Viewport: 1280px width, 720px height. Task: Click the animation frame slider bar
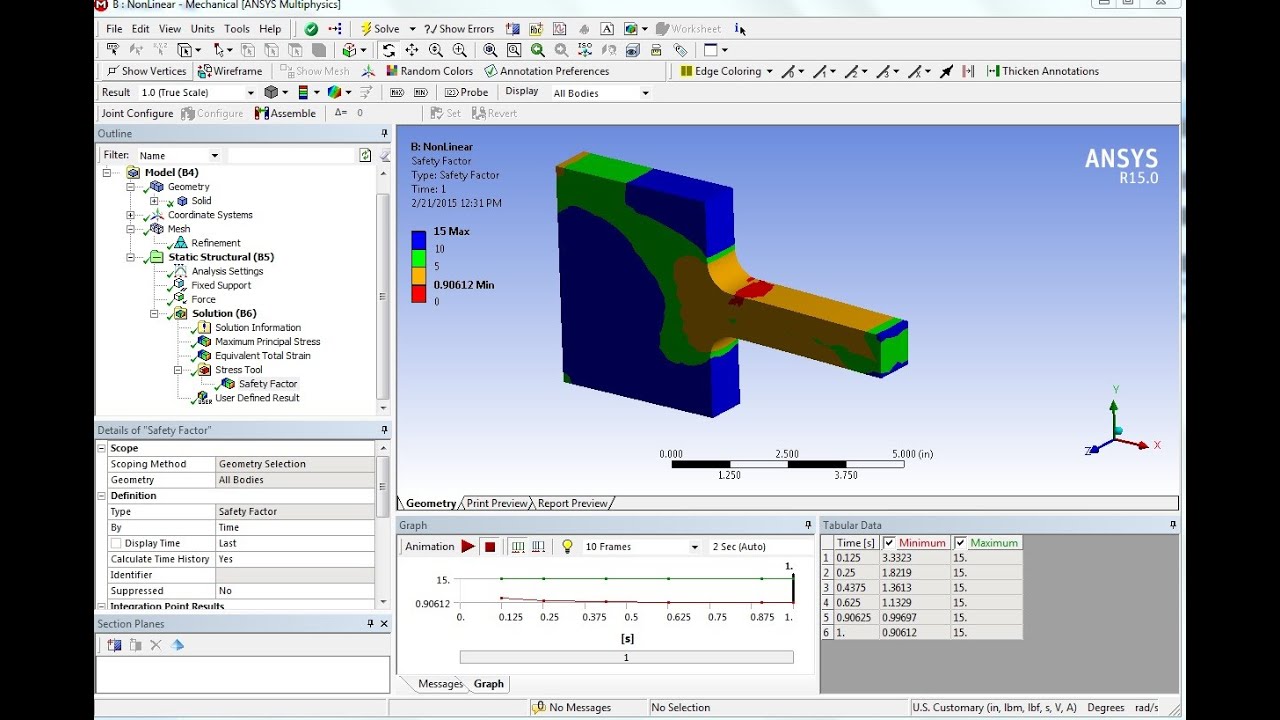click(626, 657)
